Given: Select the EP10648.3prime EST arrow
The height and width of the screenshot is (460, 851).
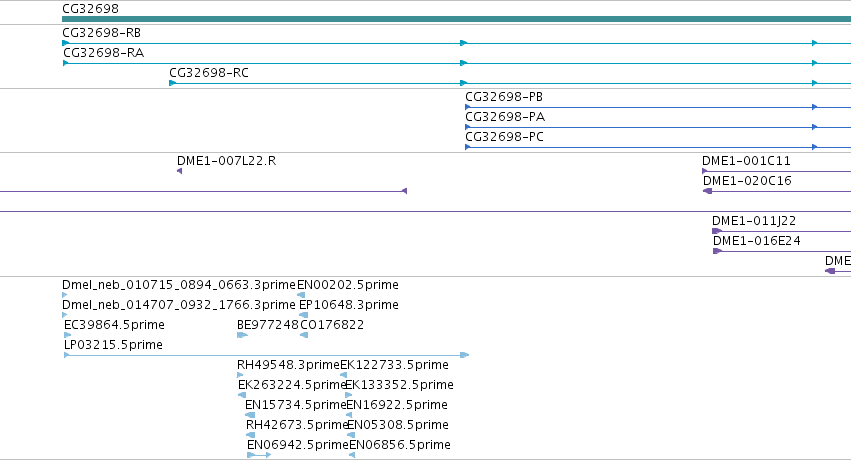Looking at the screenshot, I should tap(303, 315).
